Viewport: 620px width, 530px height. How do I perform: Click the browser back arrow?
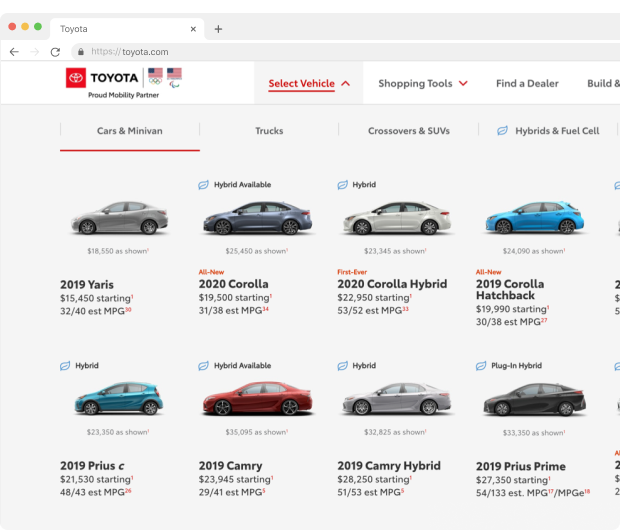[14, 51]
